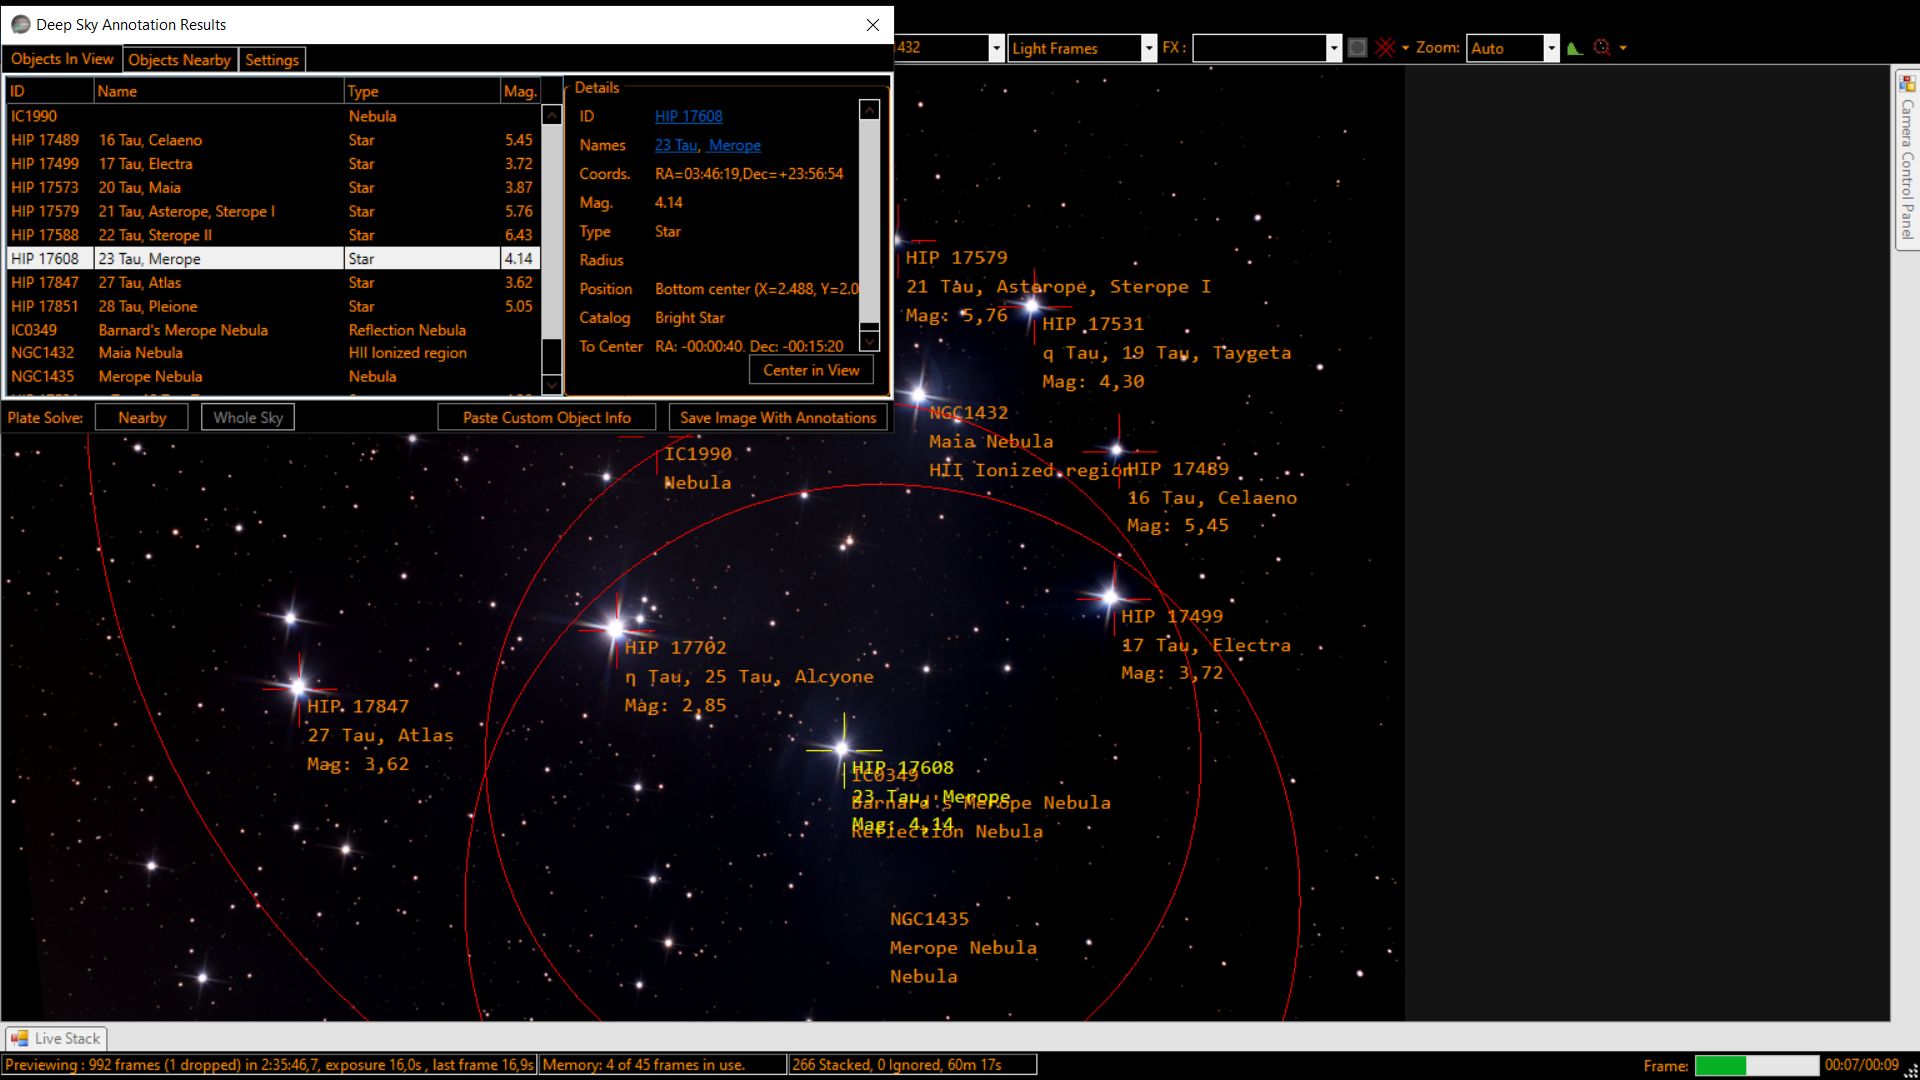This screenshot has height=1080, width=1920.
Task: Toggle the red reticule crosshair icon
Action: pyautogui.click(x=1385, y=48)
